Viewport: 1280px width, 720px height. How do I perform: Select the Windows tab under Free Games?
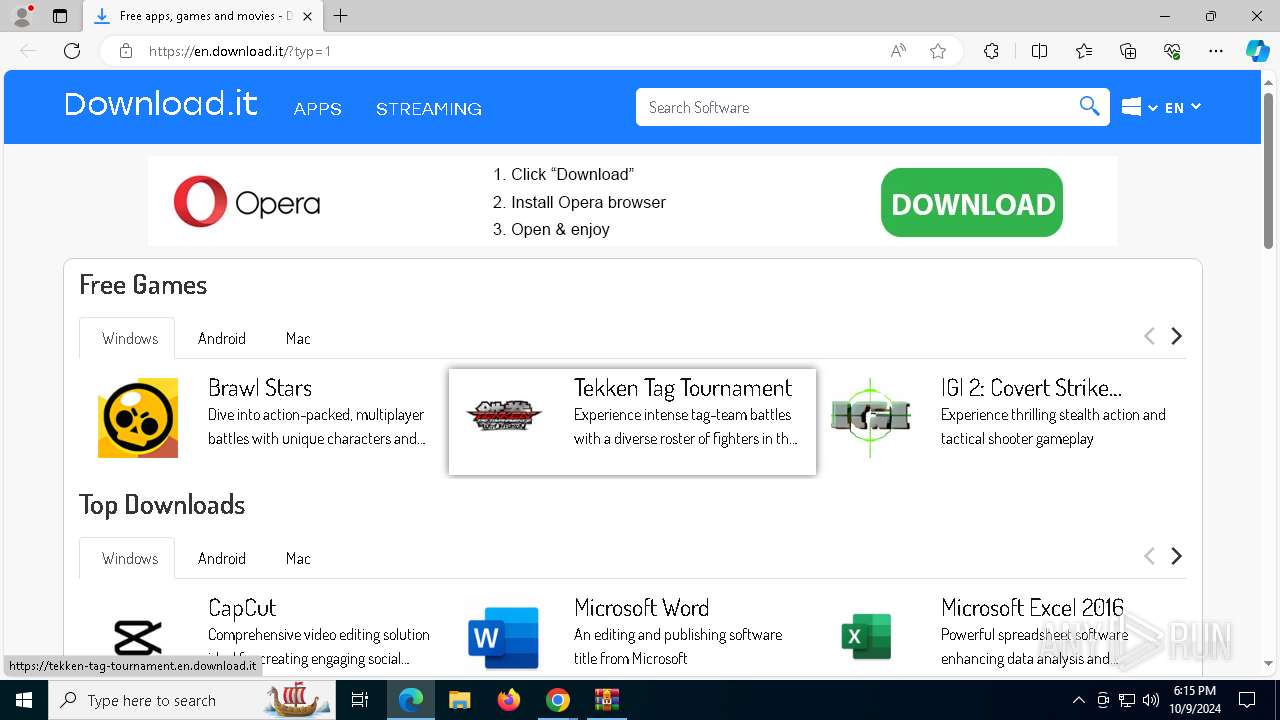[127, 338]
